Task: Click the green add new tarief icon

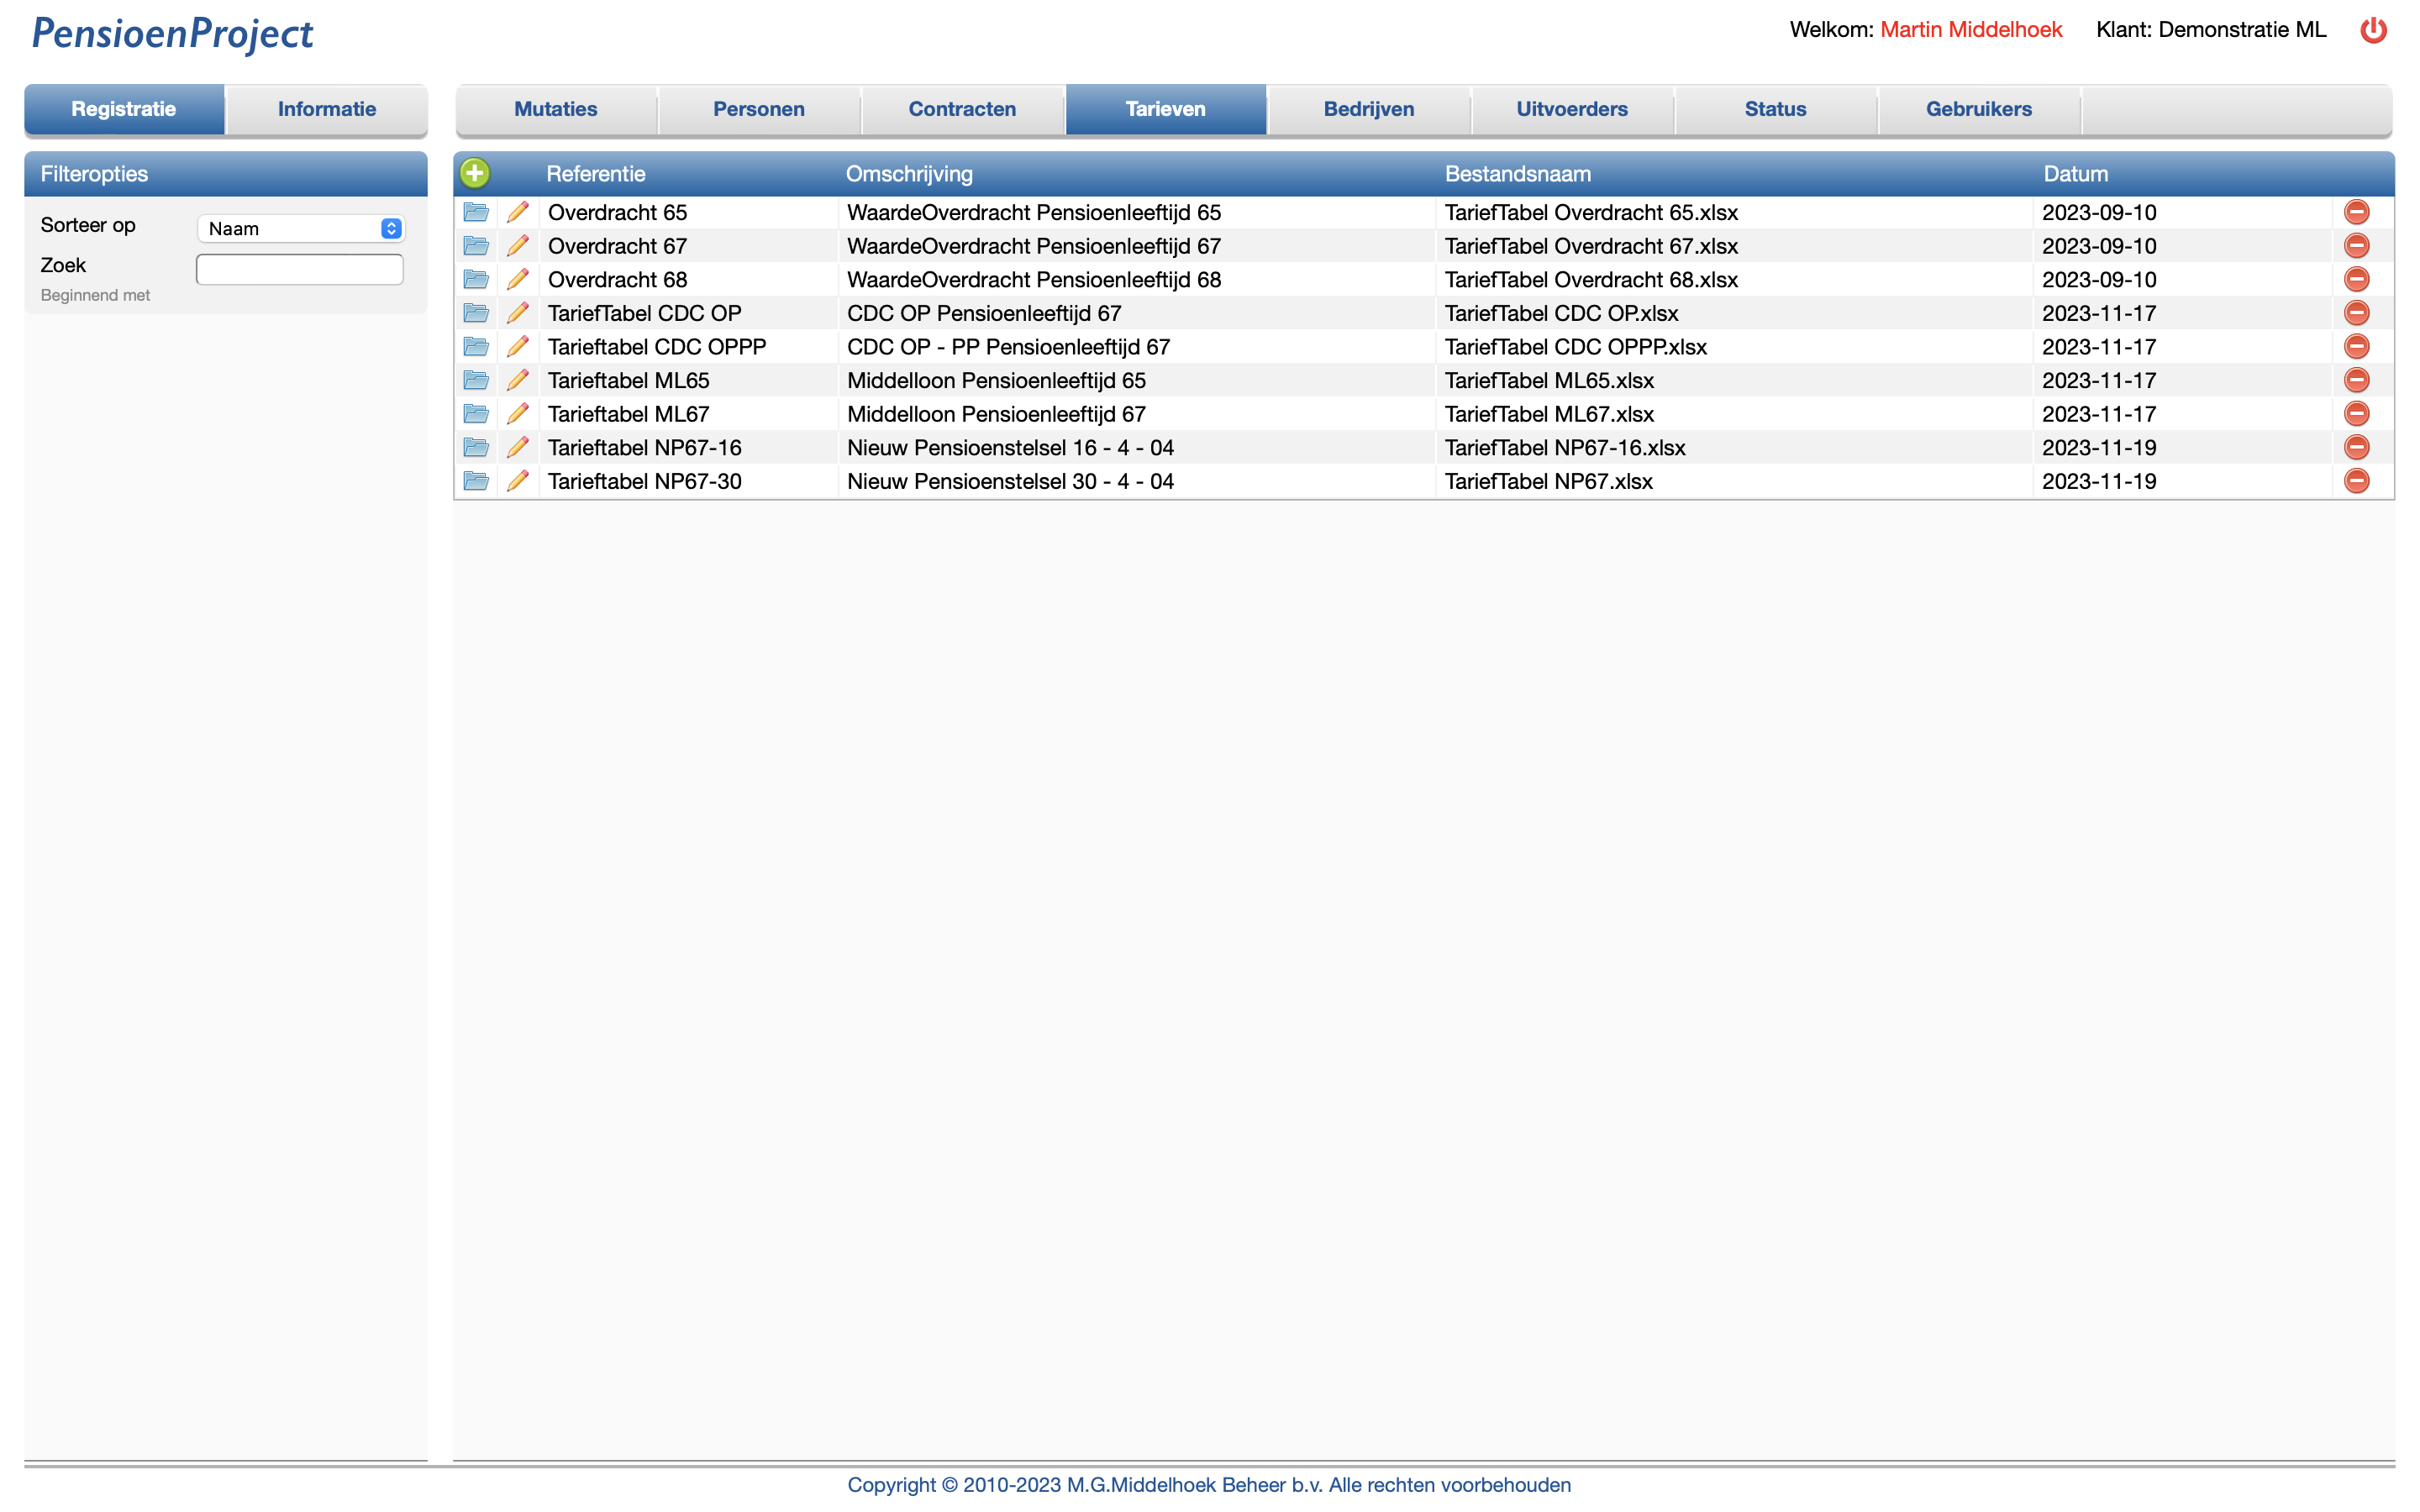Action: tap(475, 173)
